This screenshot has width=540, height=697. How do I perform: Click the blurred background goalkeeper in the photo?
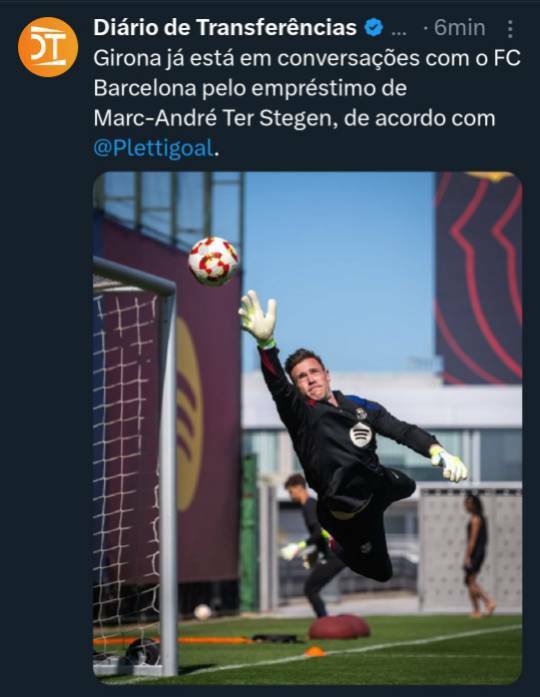tap(307, 545)
